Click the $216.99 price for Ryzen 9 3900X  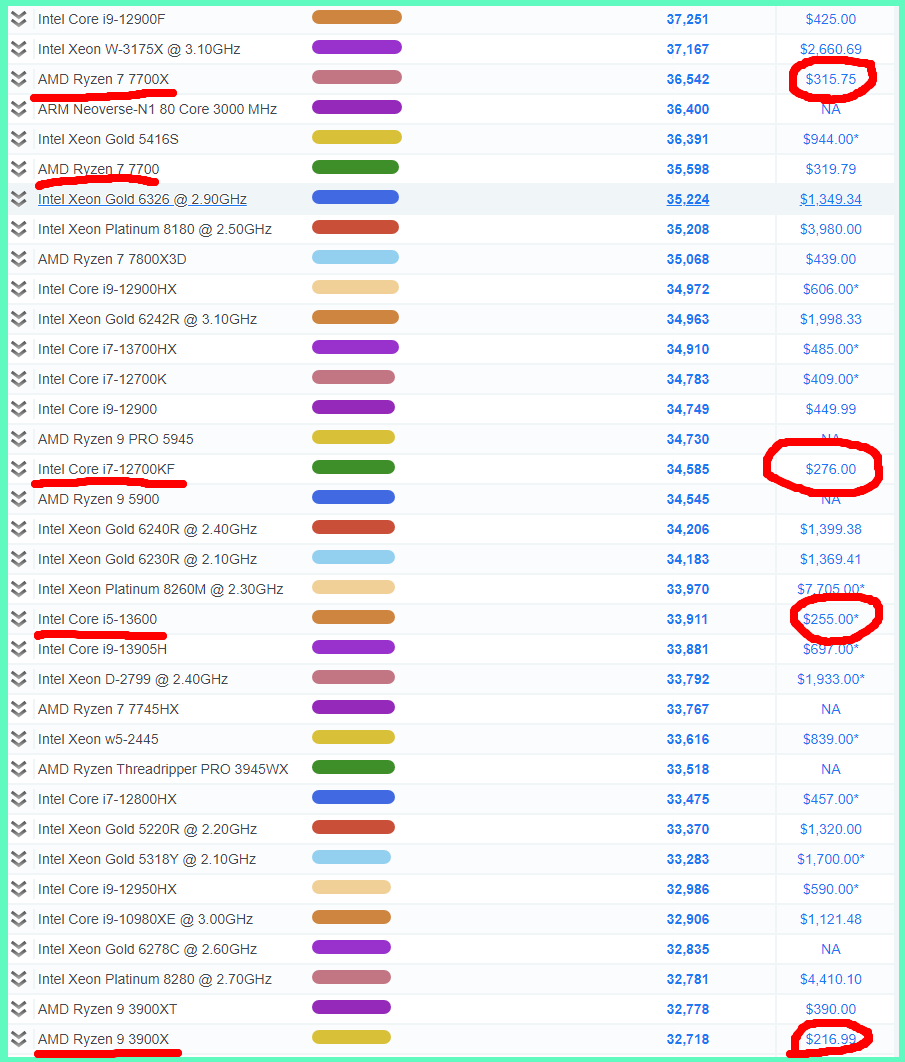coord(830,1039)
